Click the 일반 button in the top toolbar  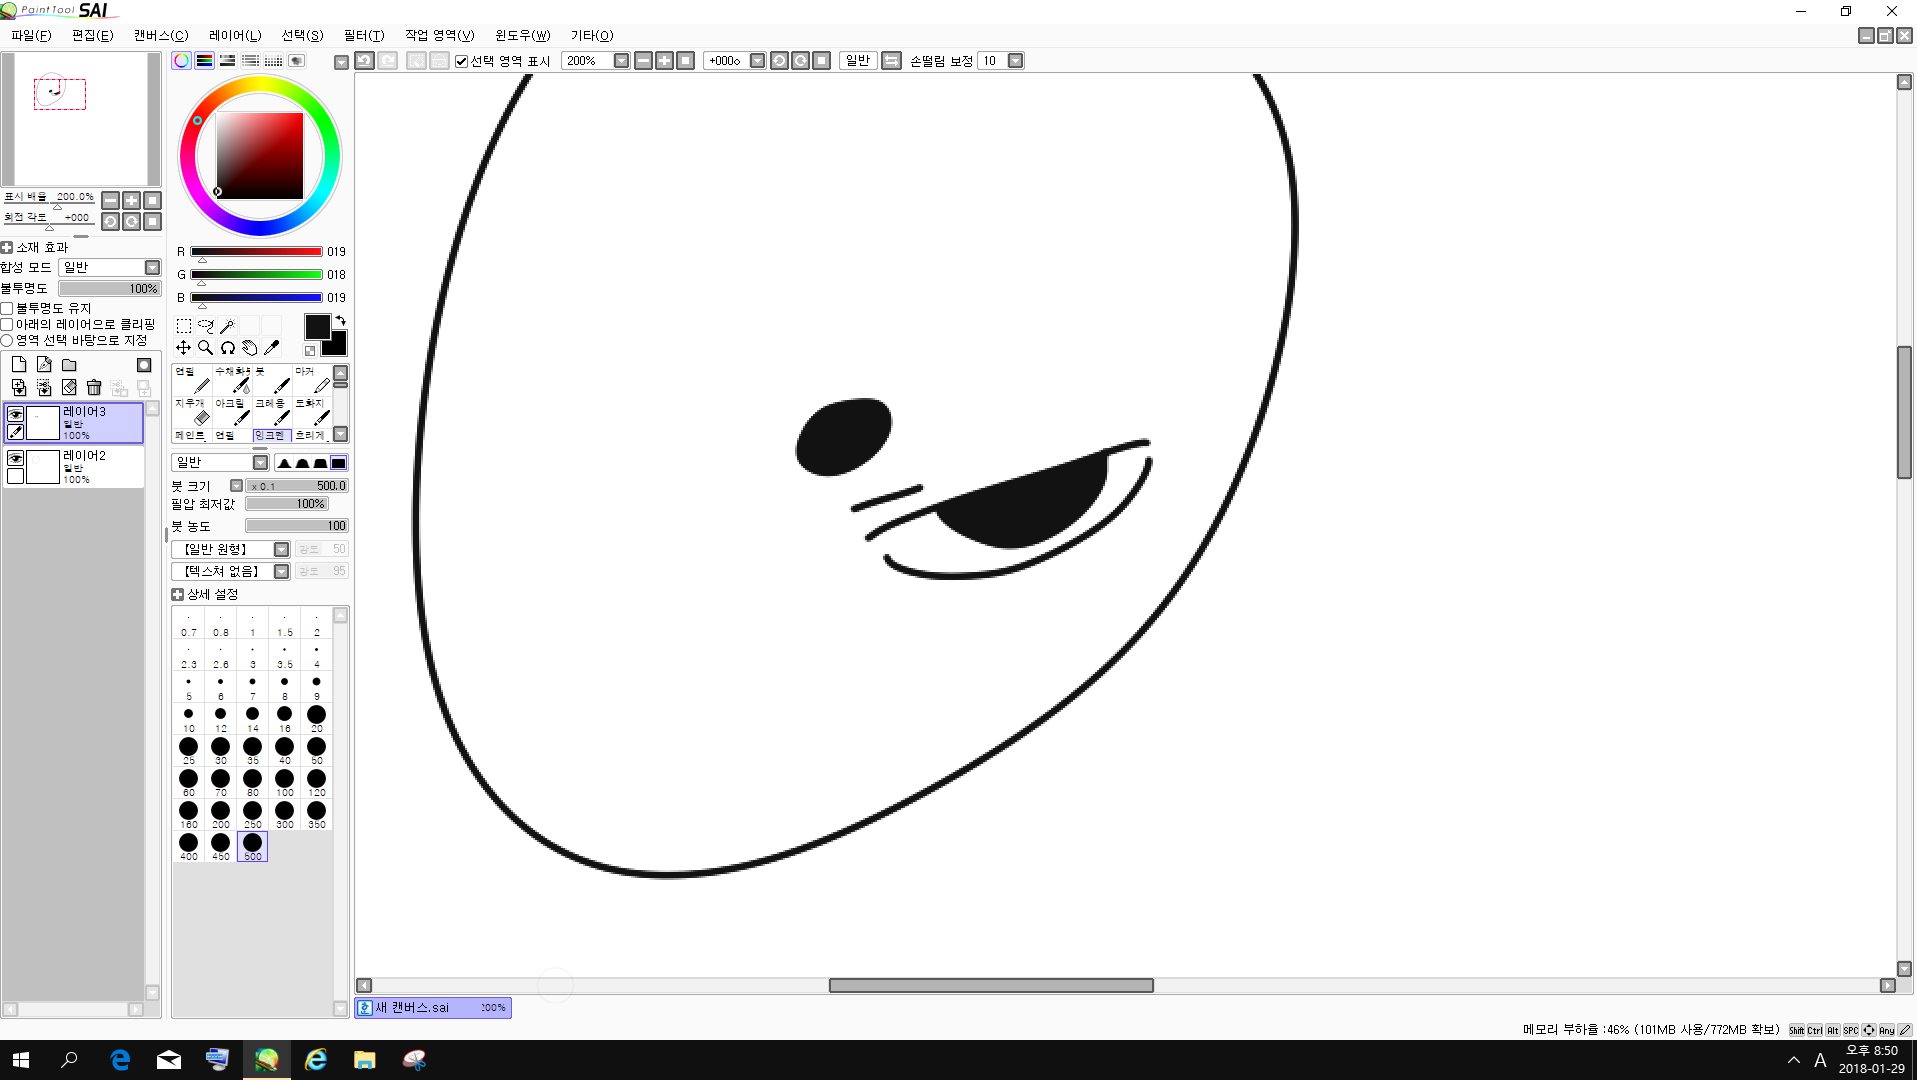click(857, 61)
